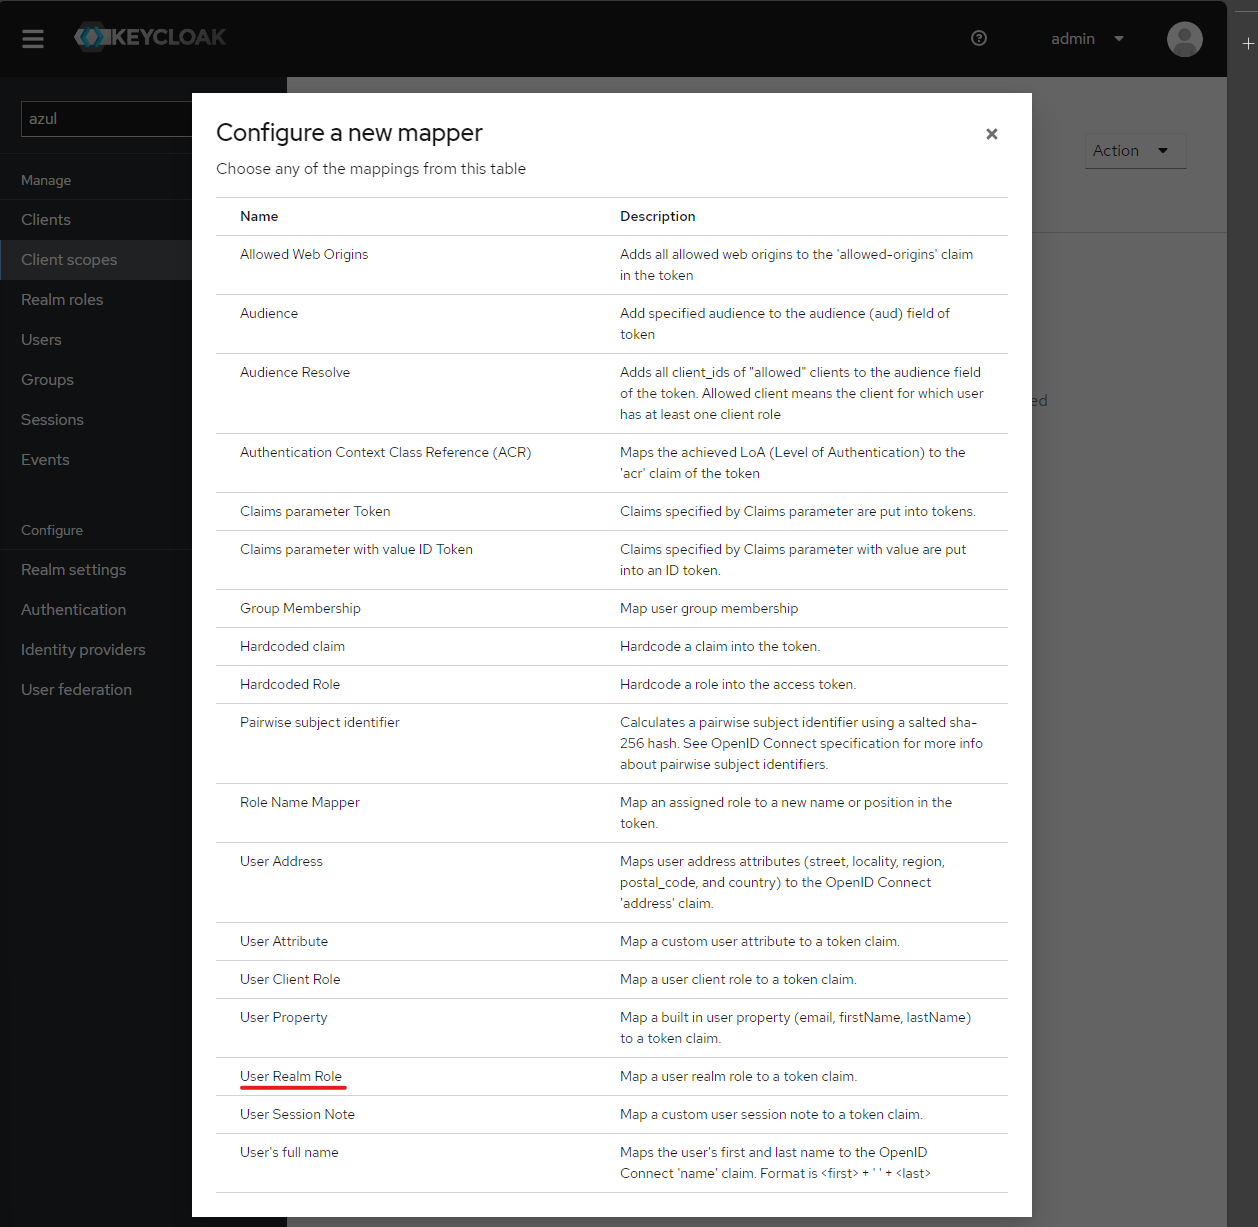Choose the User's full name mapper
This screenshot has width=1258, height=1227.
click(x=289, y=1152)
